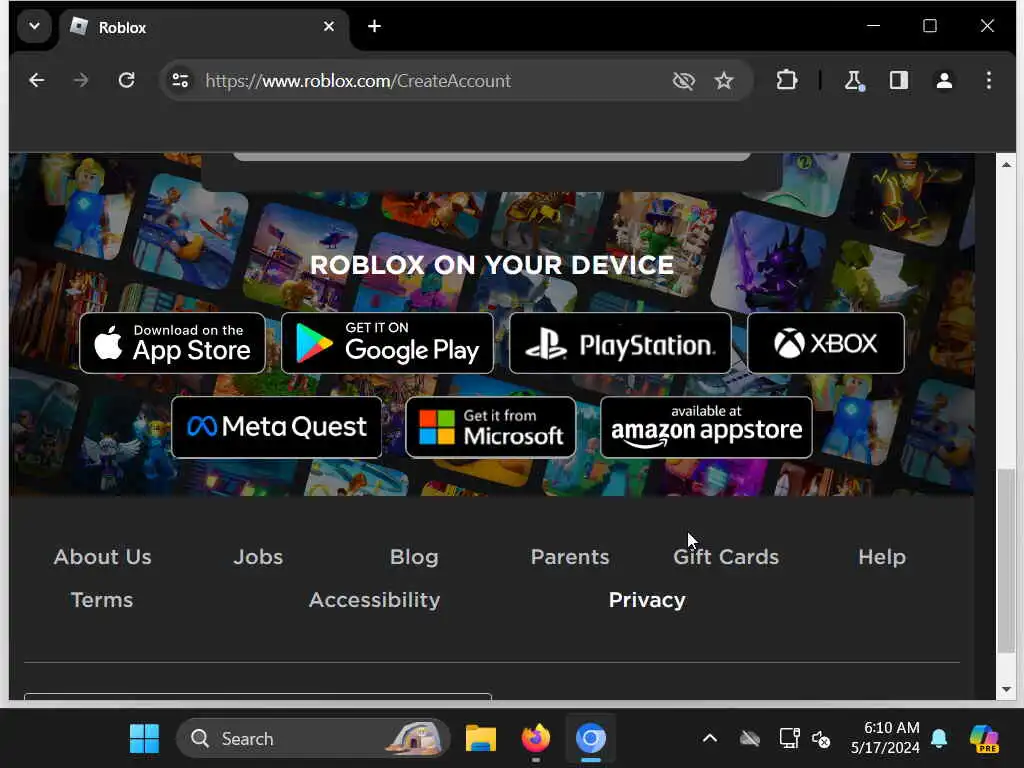
Task: Click the OneDrive cloud tray icon
Action: pyautogui.click(x=750, y=739)
